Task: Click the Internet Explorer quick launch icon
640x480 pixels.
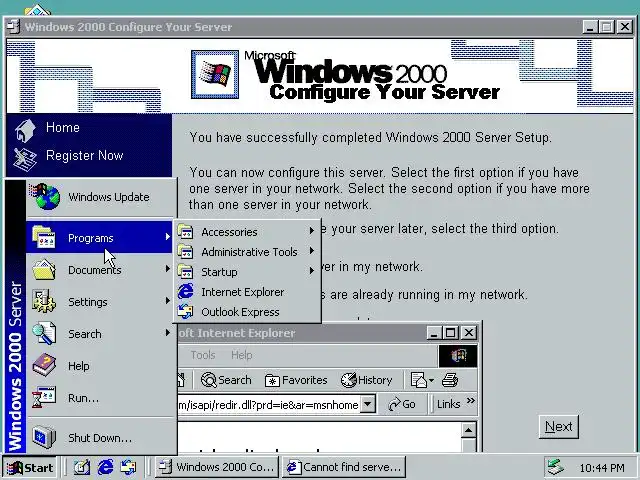Action: (105, 467)
